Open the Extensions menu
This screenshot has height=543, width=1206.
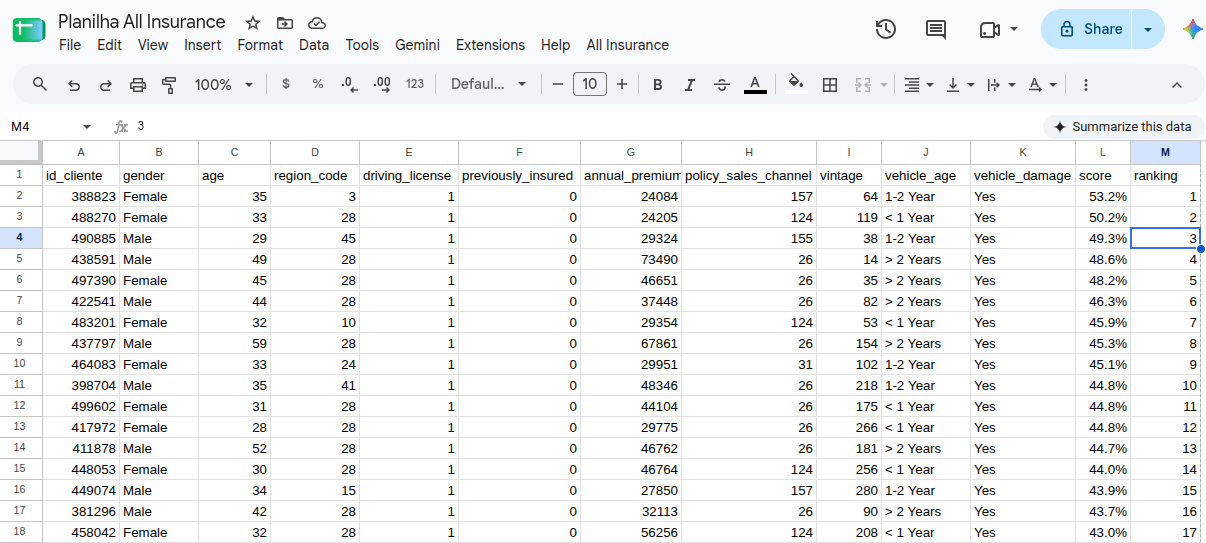(490, 45)
